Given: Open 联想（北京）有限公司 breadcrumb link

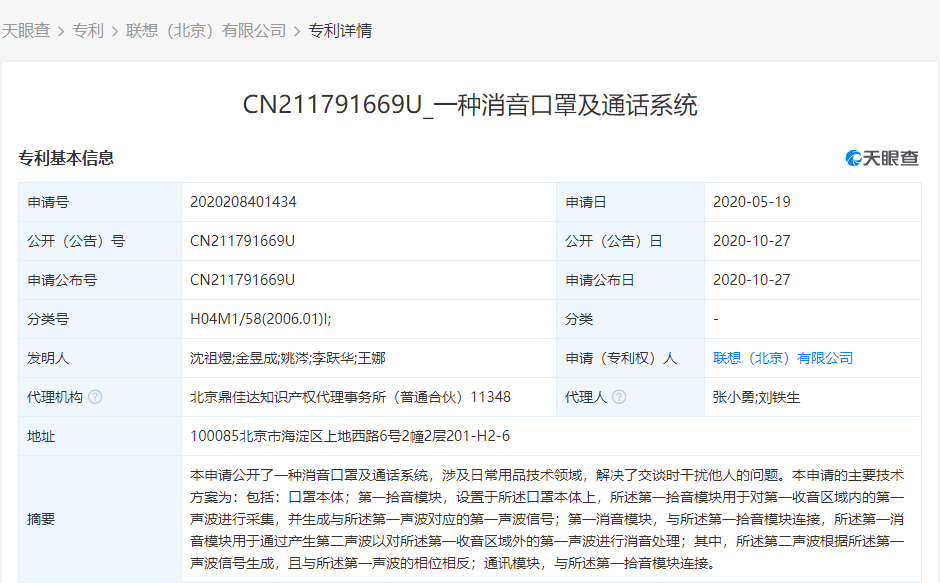Looking at the screenshot, I should click(206, 31).
